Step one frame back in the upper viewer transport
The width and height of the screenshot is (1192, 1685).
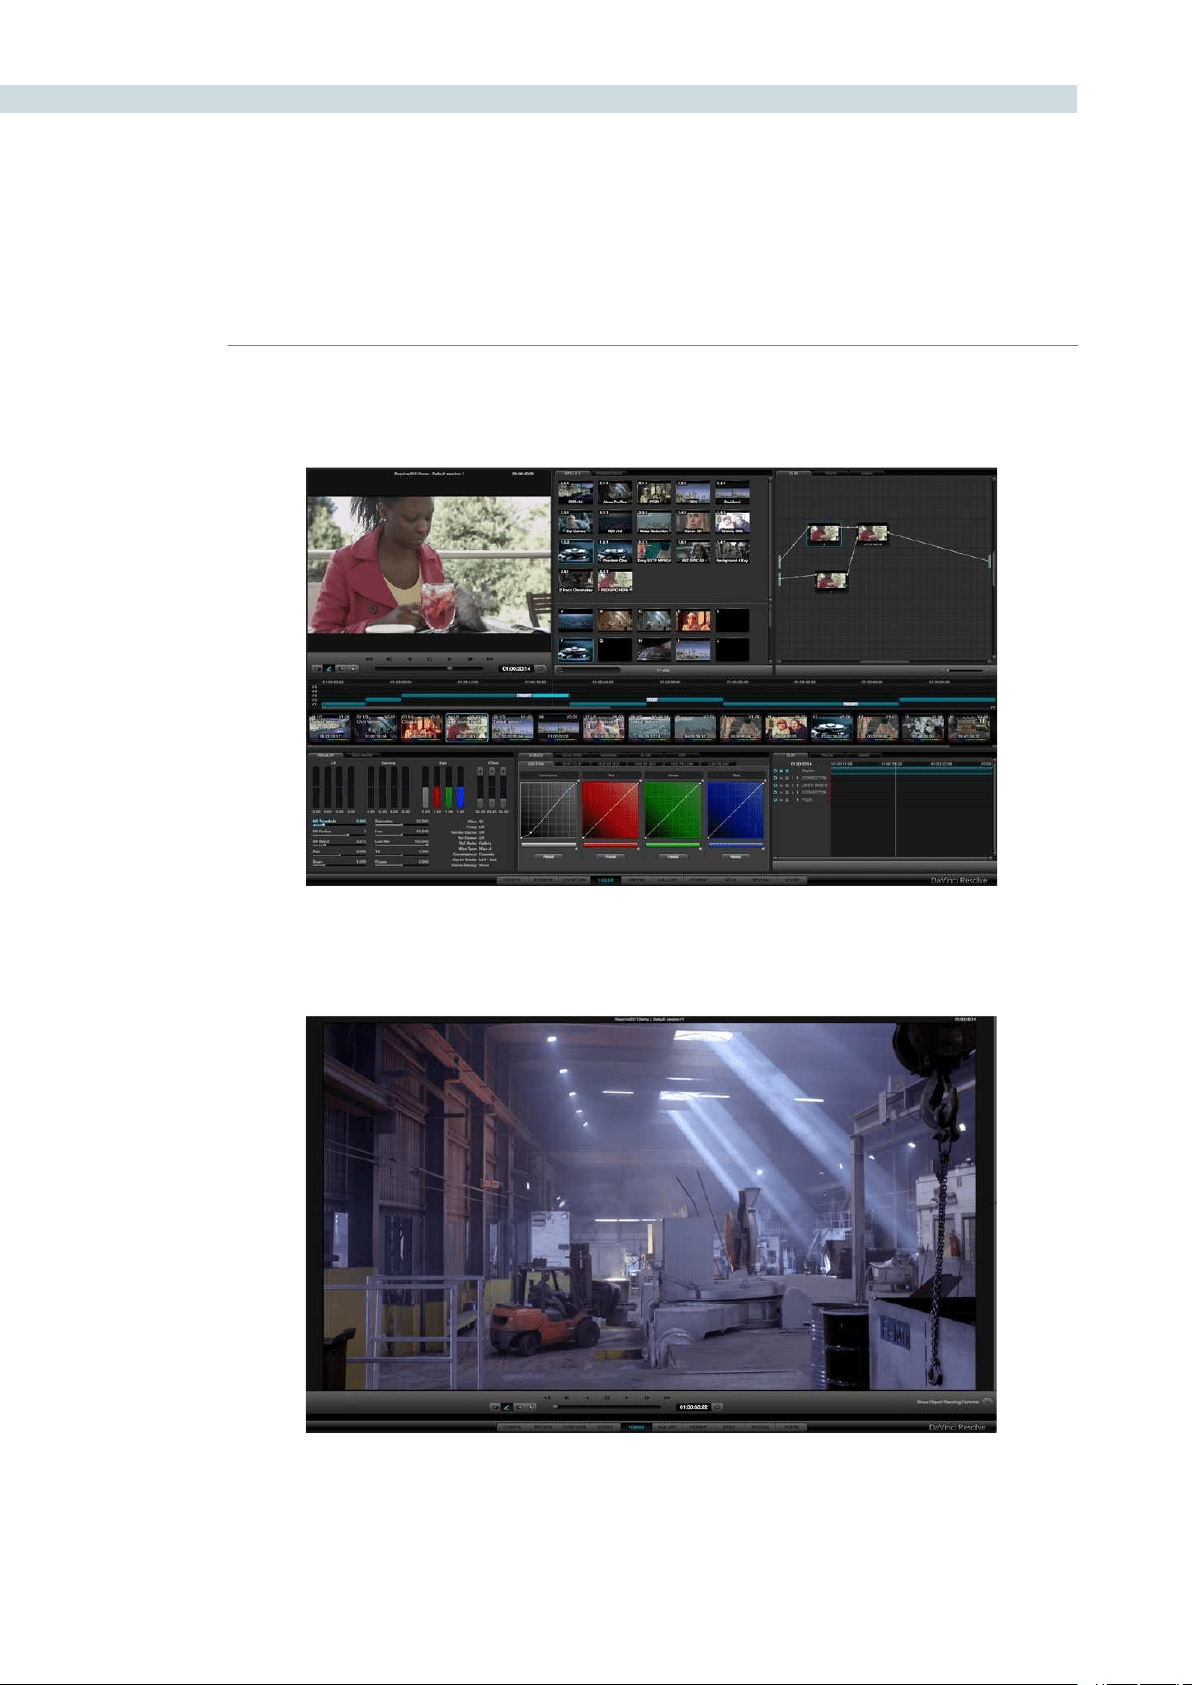389,659
